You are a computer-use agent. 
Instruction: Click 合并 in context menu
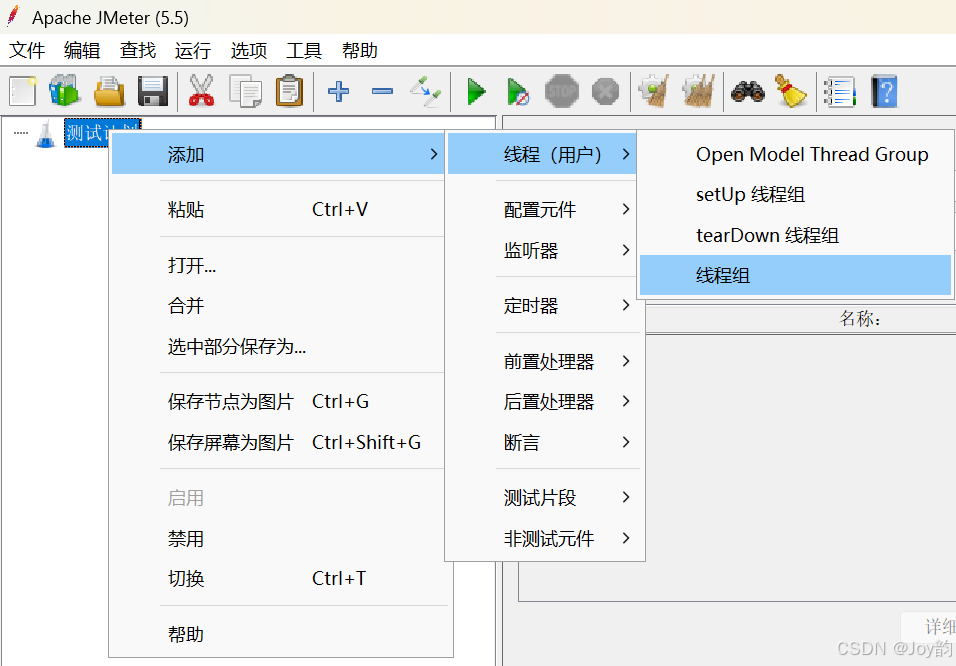(278, 306)
